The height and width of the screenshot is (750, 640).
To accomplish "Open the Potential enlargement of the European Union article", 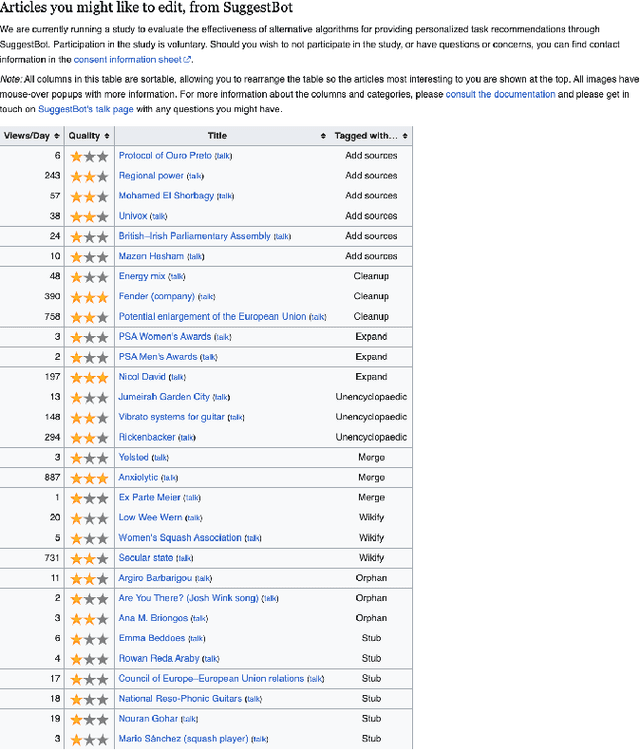I will click(212, 317).
